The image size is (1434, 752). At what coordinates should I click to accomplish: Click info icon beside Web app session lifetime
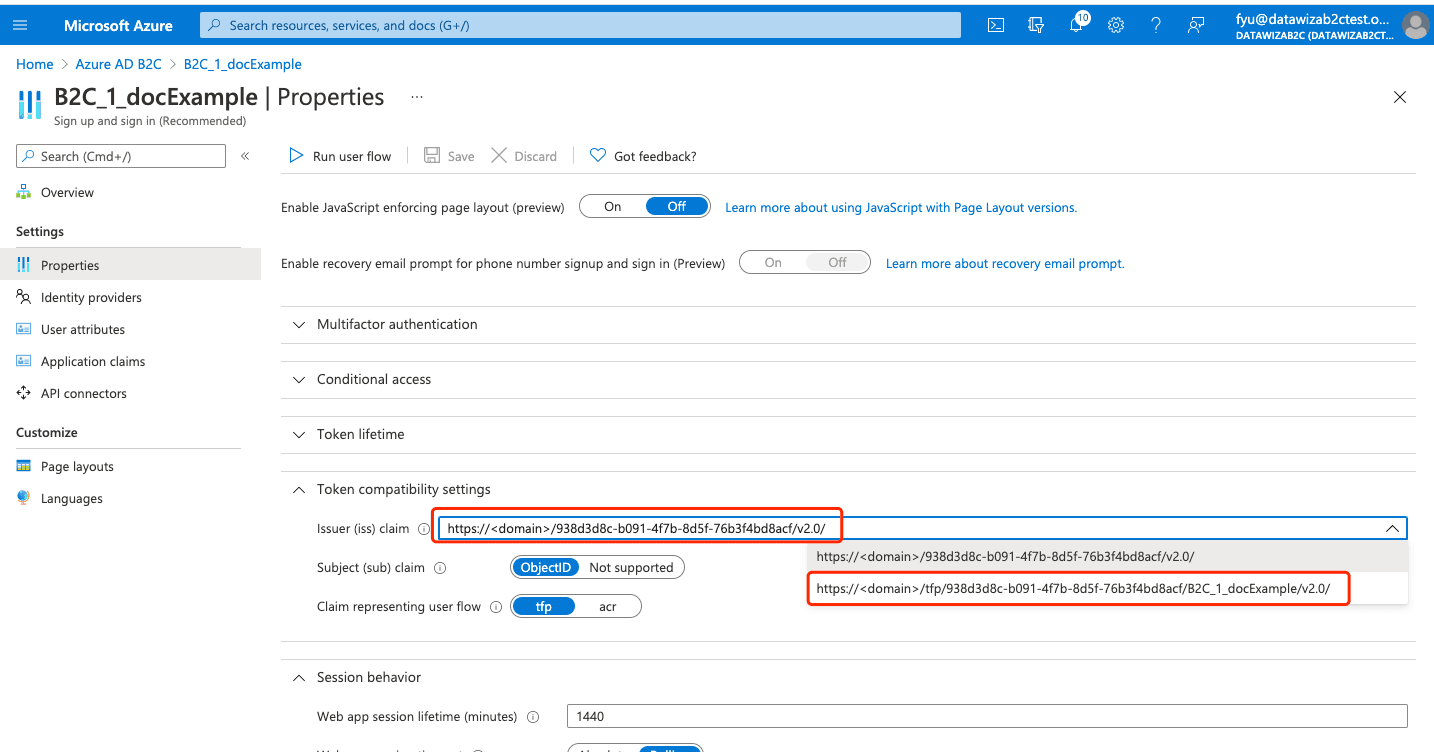[x=532, y=717]
